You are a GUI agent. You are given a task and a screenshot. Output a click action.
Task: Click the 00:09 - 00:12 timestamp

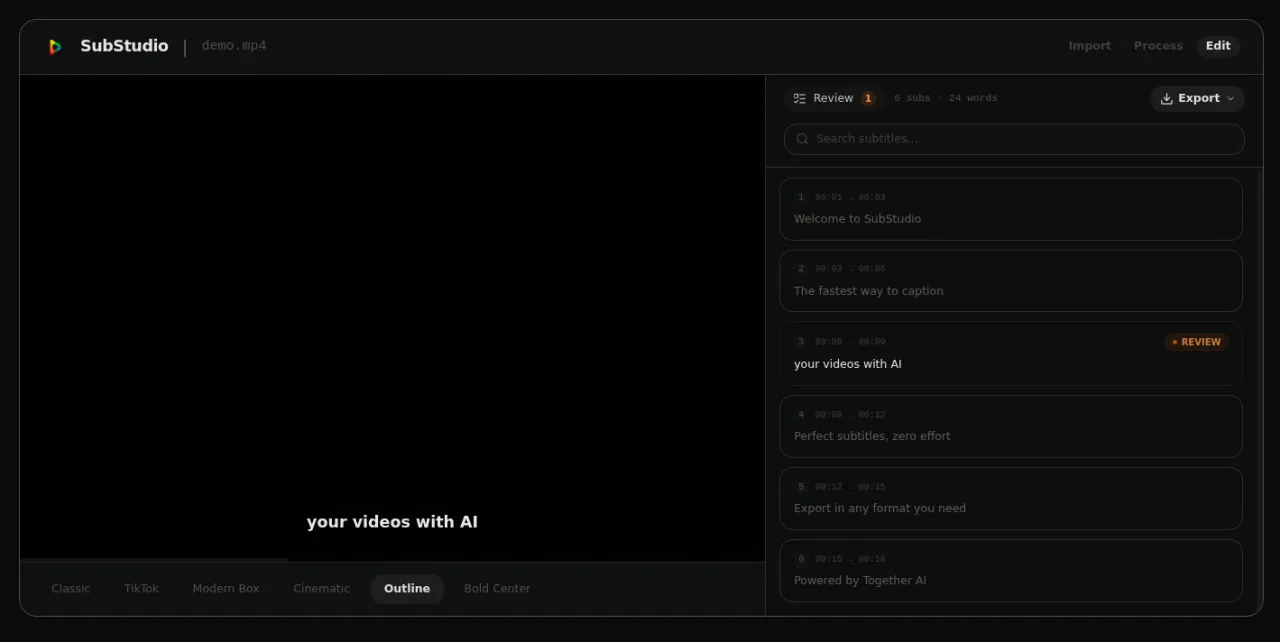coord(850,415)
